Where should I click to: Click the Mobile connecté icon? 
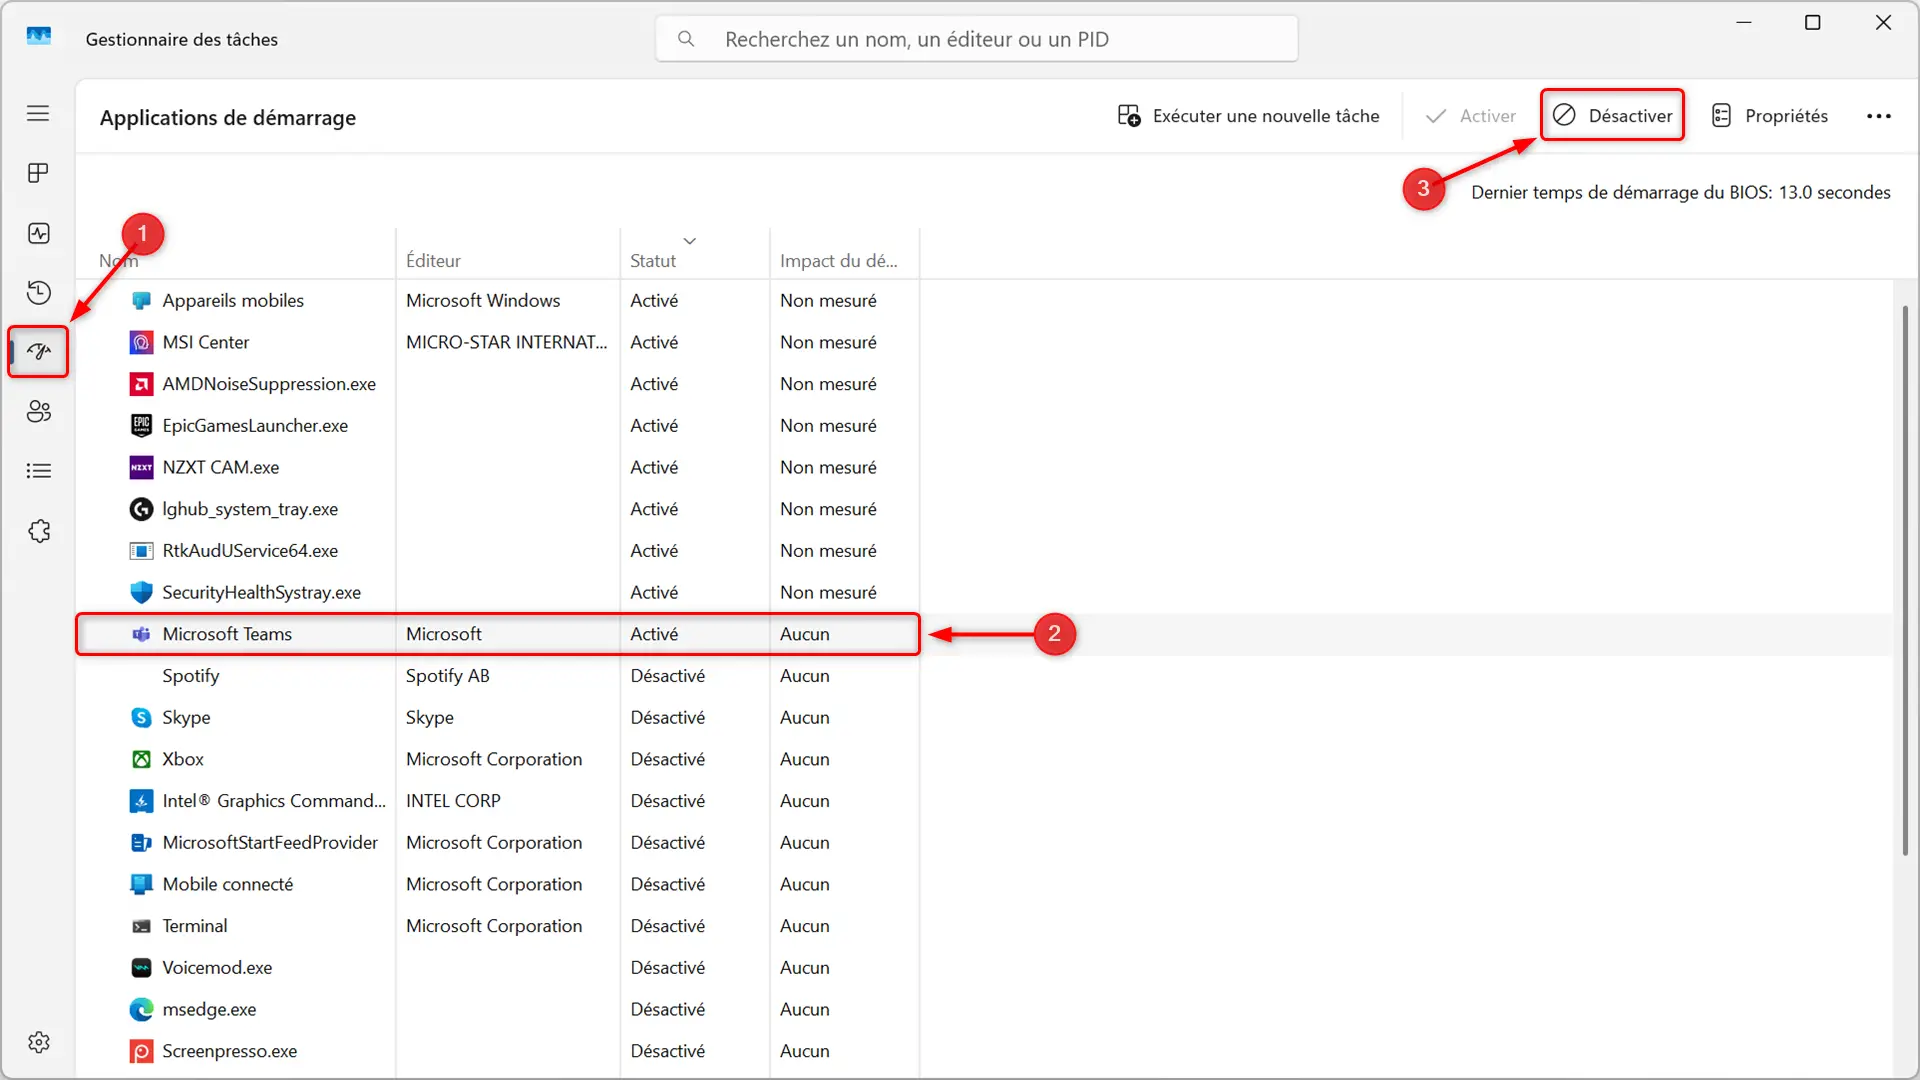click(x=142, y=885)
